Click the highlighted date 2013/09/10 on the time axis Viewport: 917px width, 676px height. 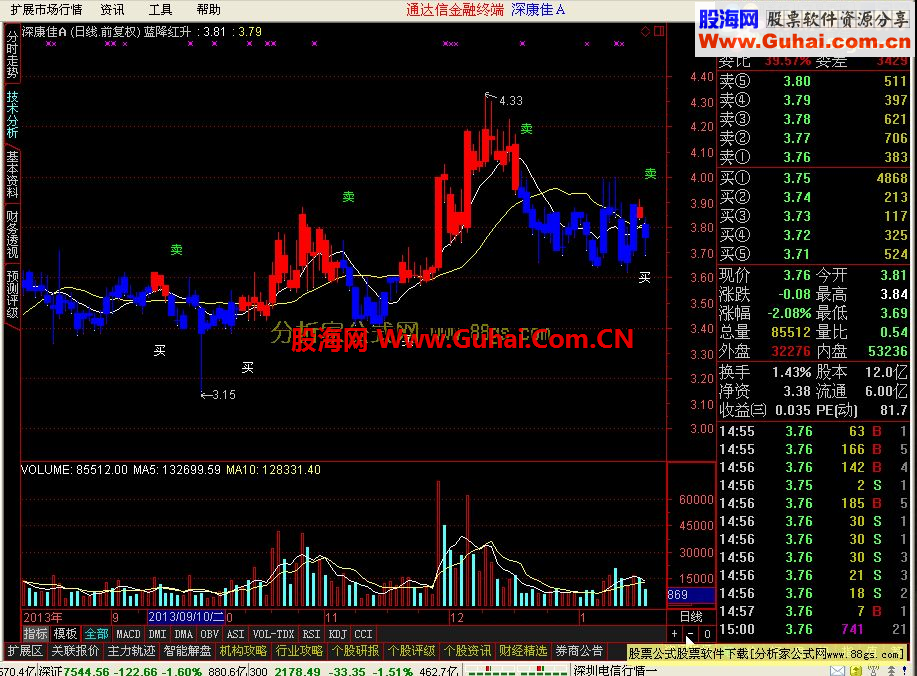coord(185,617)
